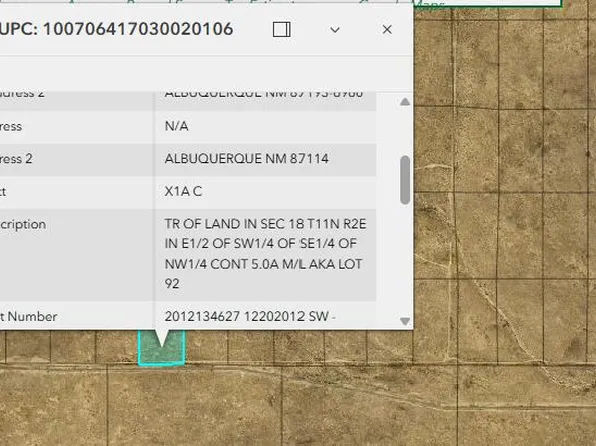Collapse the popup with the chevron

(x=334, y=30)
